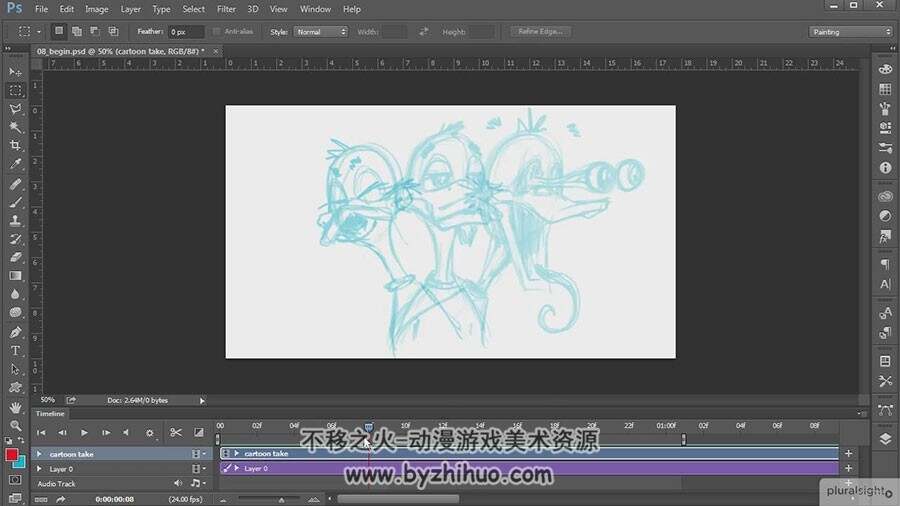The height and width of the screenshot is (506, 900).
Task: Open the Image menu
Action: 96,9
